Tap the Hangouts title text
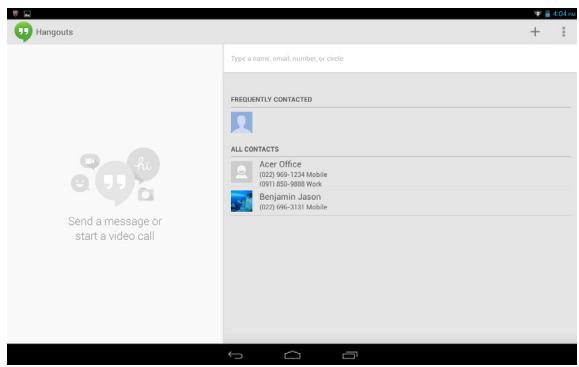Screen dimensions: 579x367 55,32
